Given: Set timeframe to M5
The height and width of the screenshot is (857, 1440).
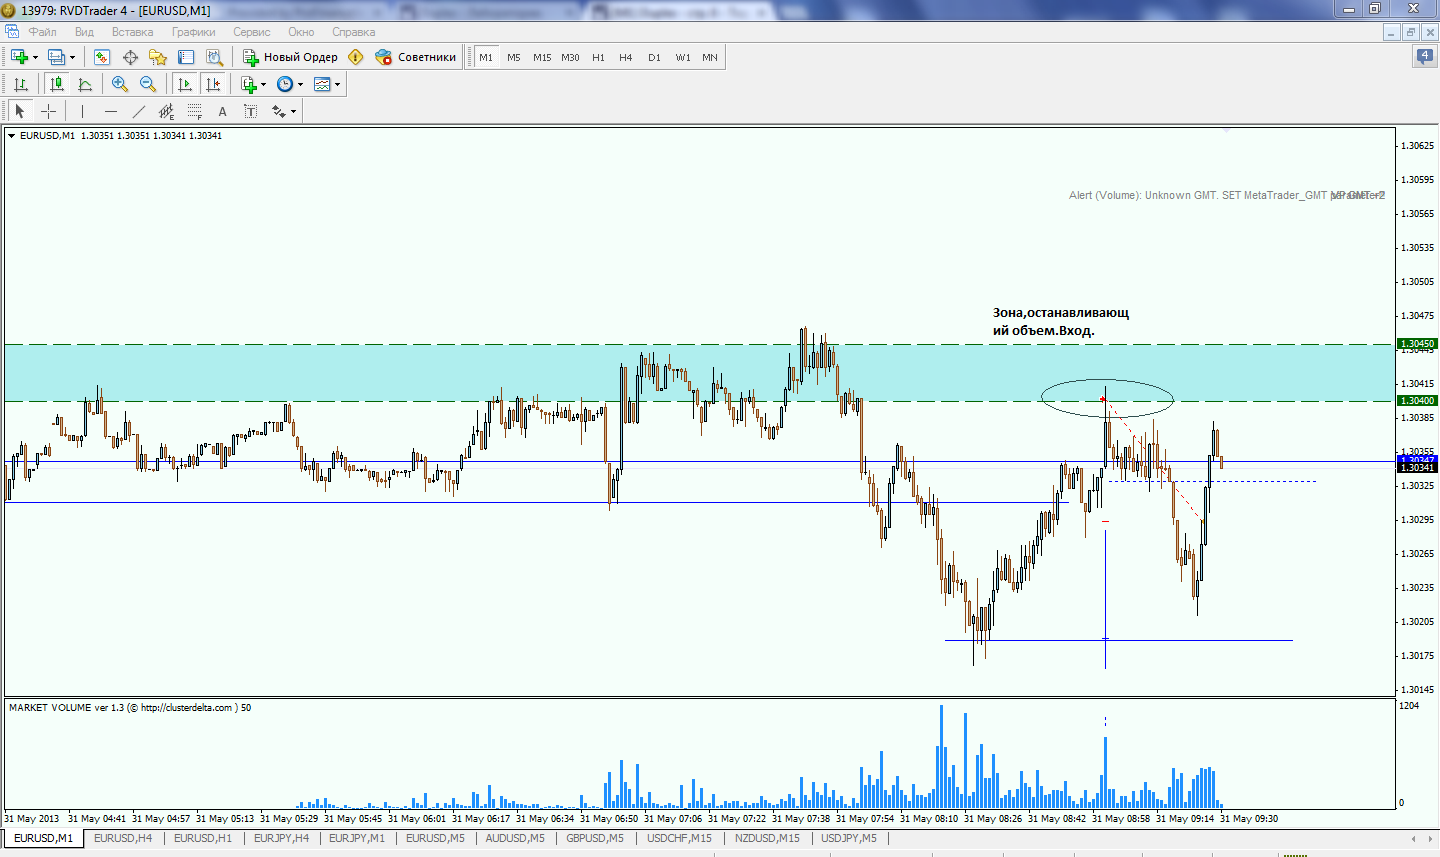Looking at the screenshot, I should [514, 57].
